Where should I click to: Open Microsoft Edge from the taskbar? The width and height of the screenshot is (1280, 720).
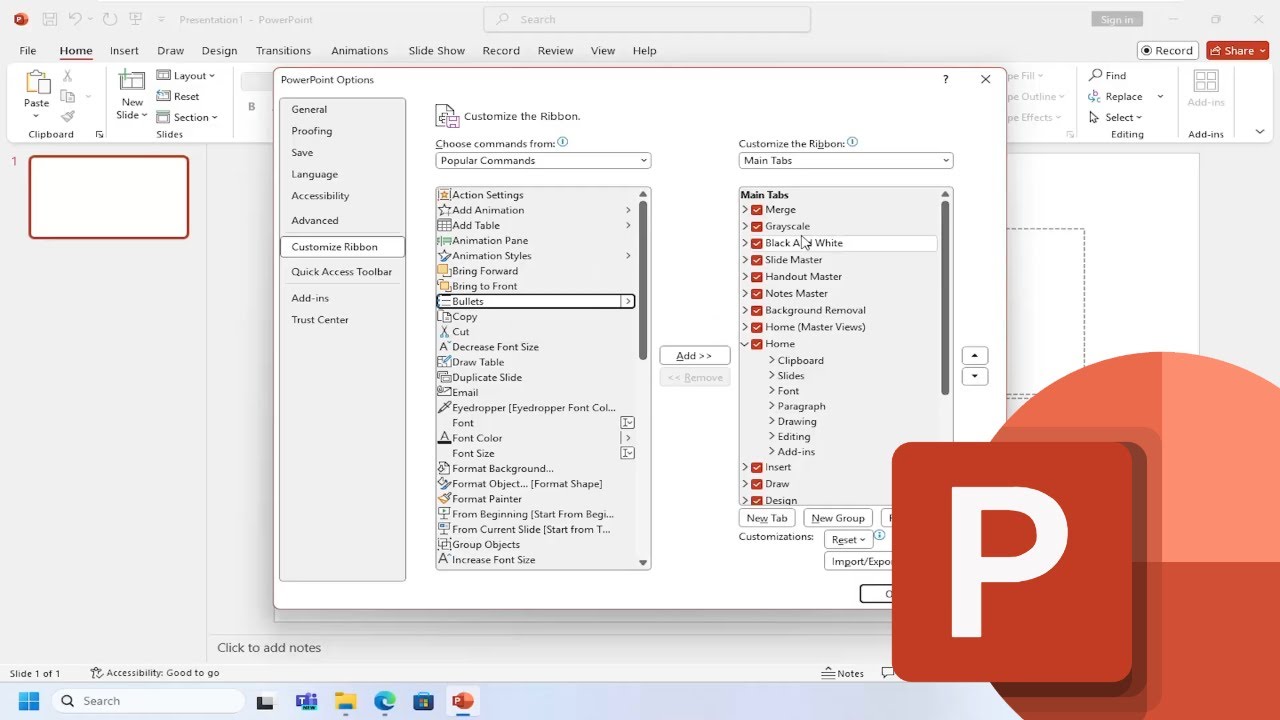coord(384,701)
